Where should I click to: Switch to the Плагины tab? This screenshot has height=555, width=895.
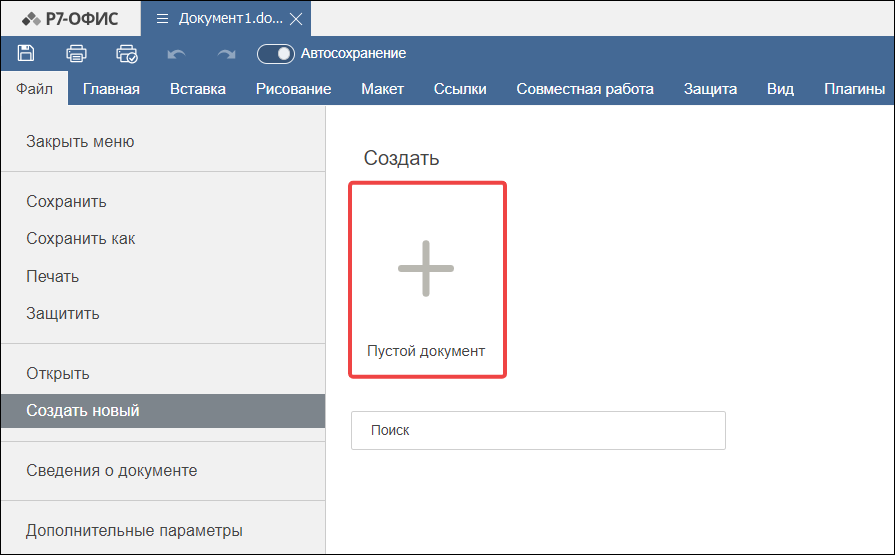[x=854, y=89]
